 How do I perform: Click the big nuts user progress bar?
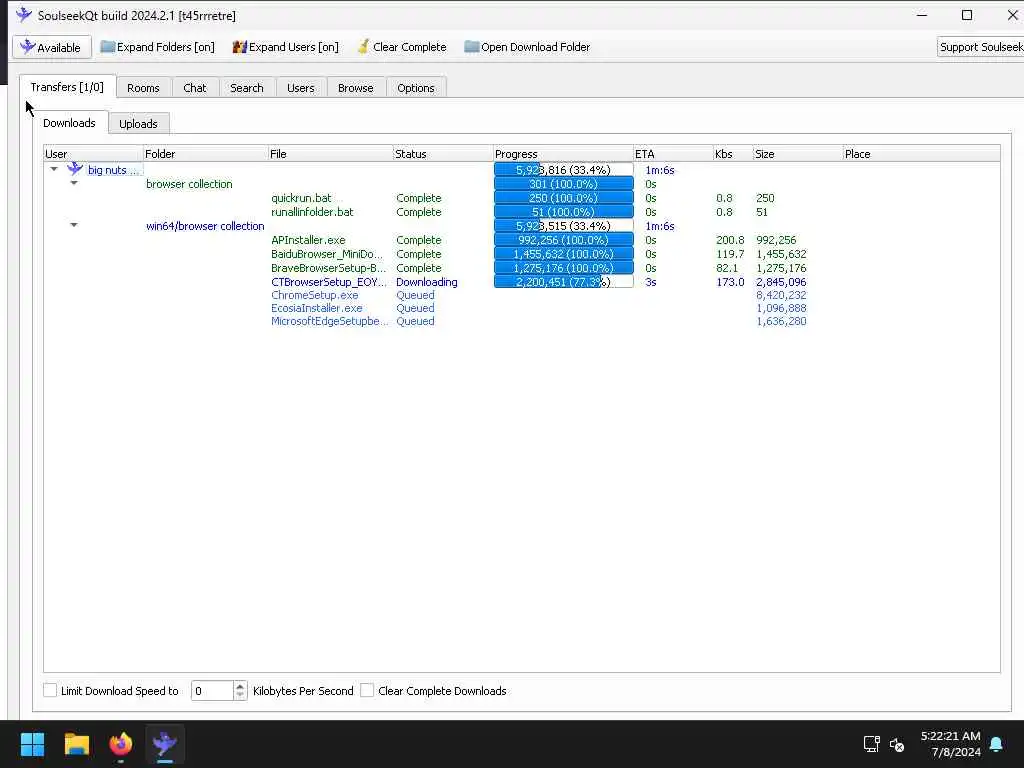564,169
